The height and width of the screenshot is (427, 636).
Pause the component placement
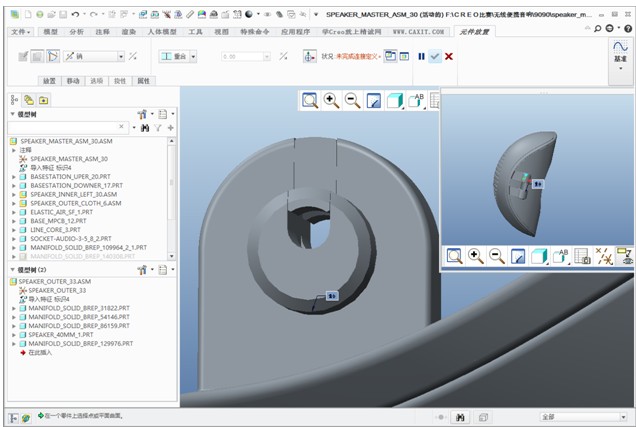point(421,56)
